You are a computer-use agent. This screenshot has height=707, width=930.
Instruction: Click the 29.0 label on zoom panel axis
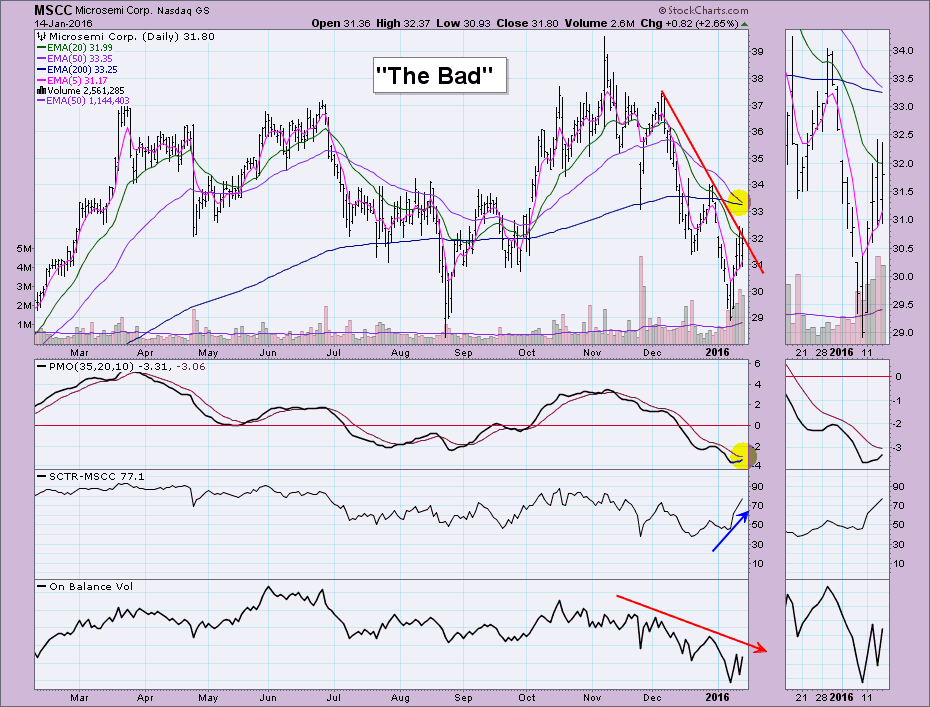coord(902,333)
